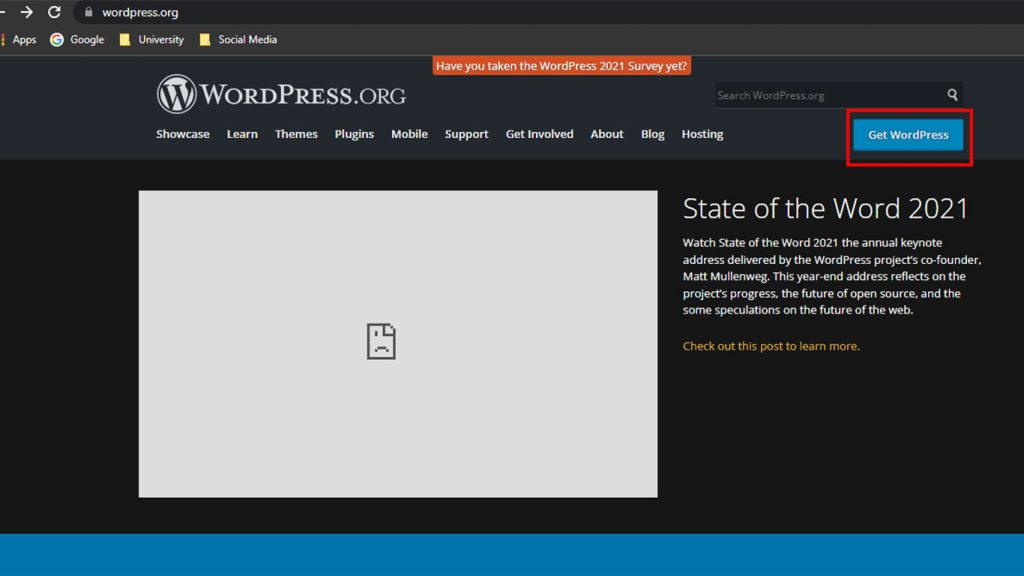Open the Social Media bookmarks folder
The width and height of the screenshot is (1024, 576).
click(x=238, y=40)
